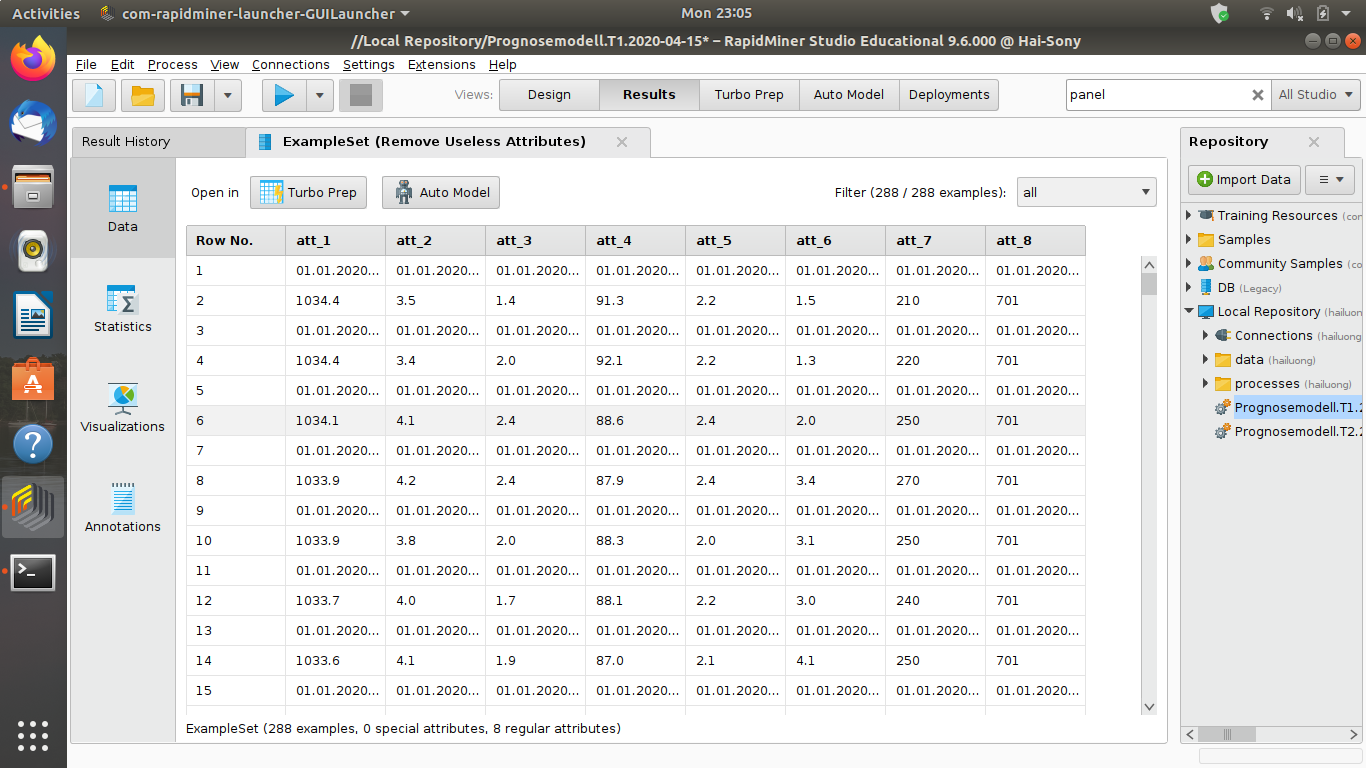1366x768 pixels.
Task: Clear the search field with the X icon
Action: 1258,95
